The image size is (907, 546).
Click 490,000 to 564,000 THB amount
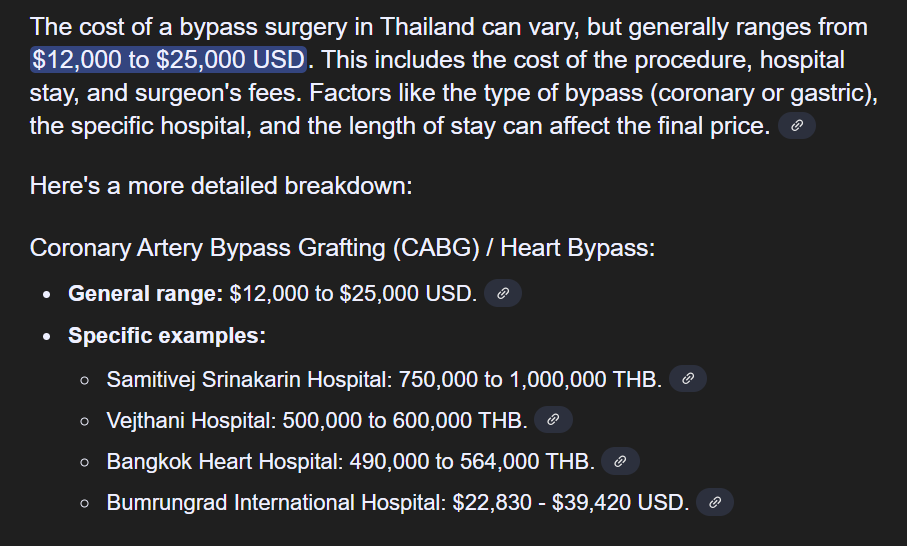pyautogui.click(x=472, y=462)
